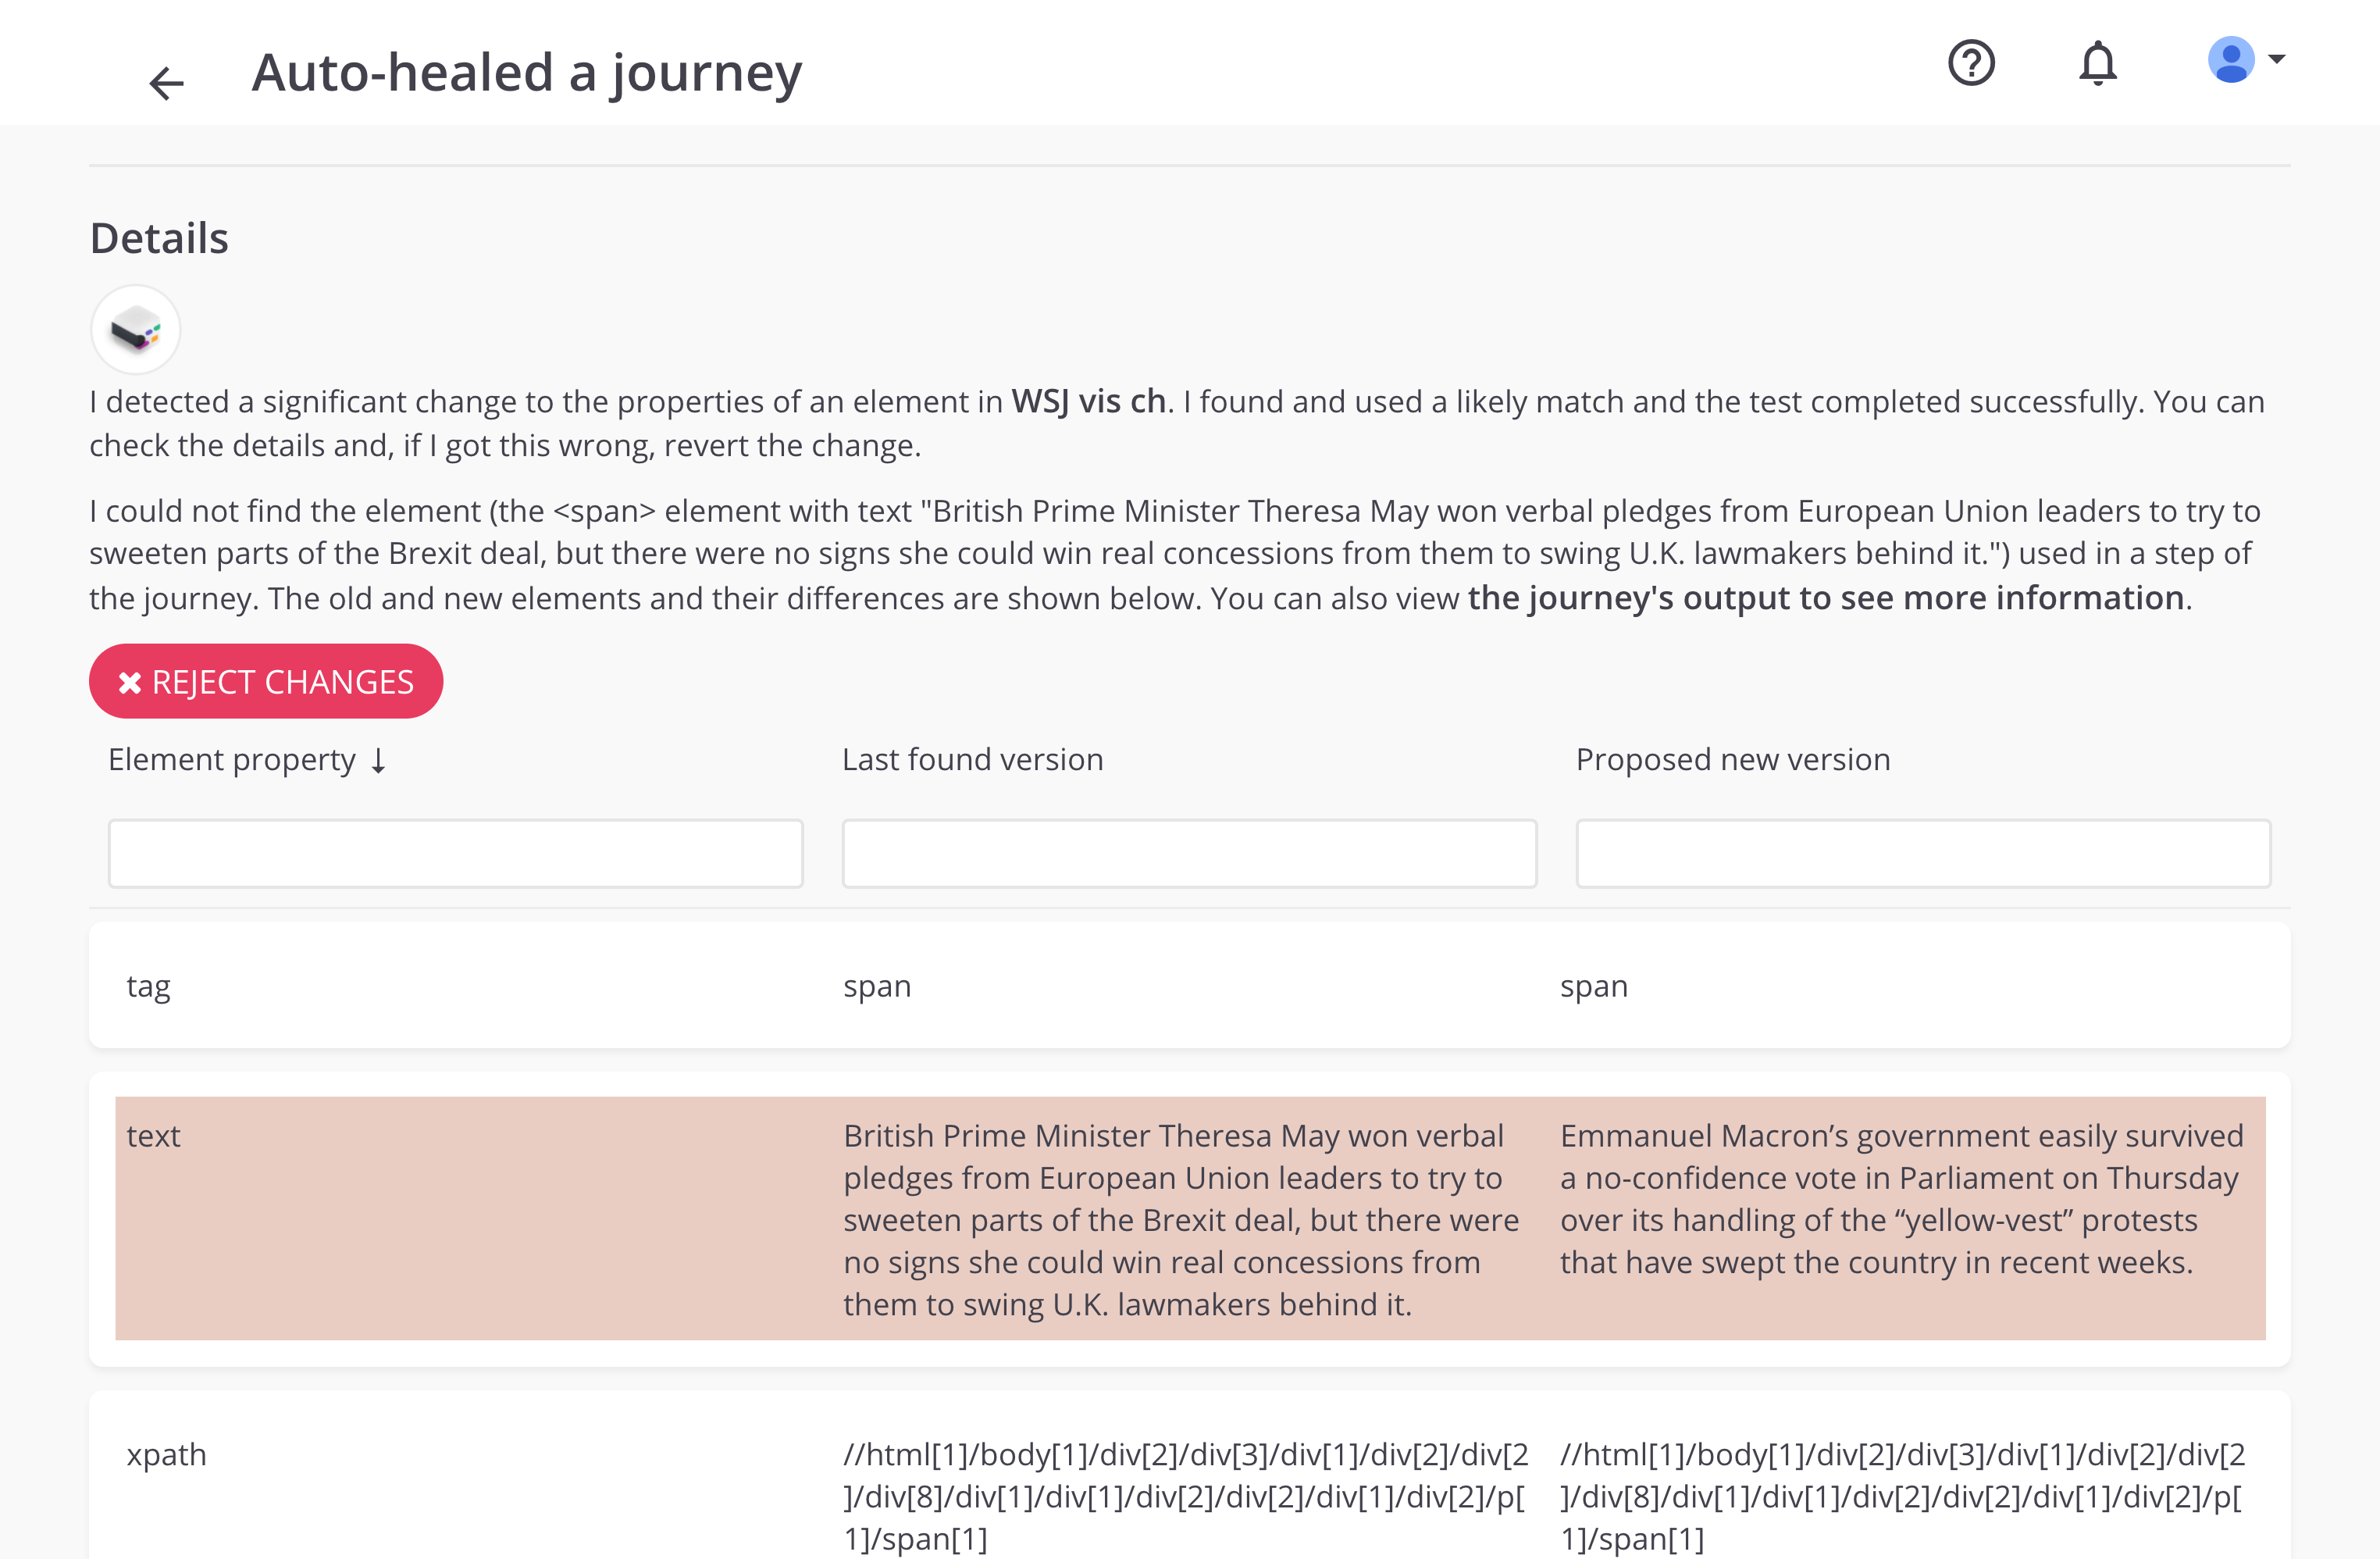The width and height of the screenshot is (2380, 1559).
Task: Focus the Element property filter field
Action: [456, 853]
